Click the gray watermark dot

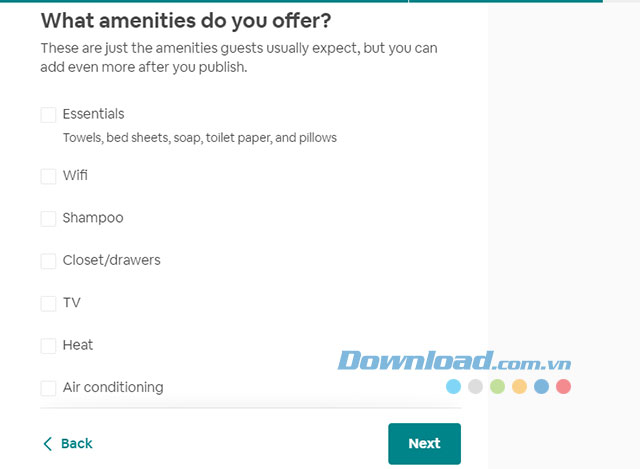coord(476,386)
